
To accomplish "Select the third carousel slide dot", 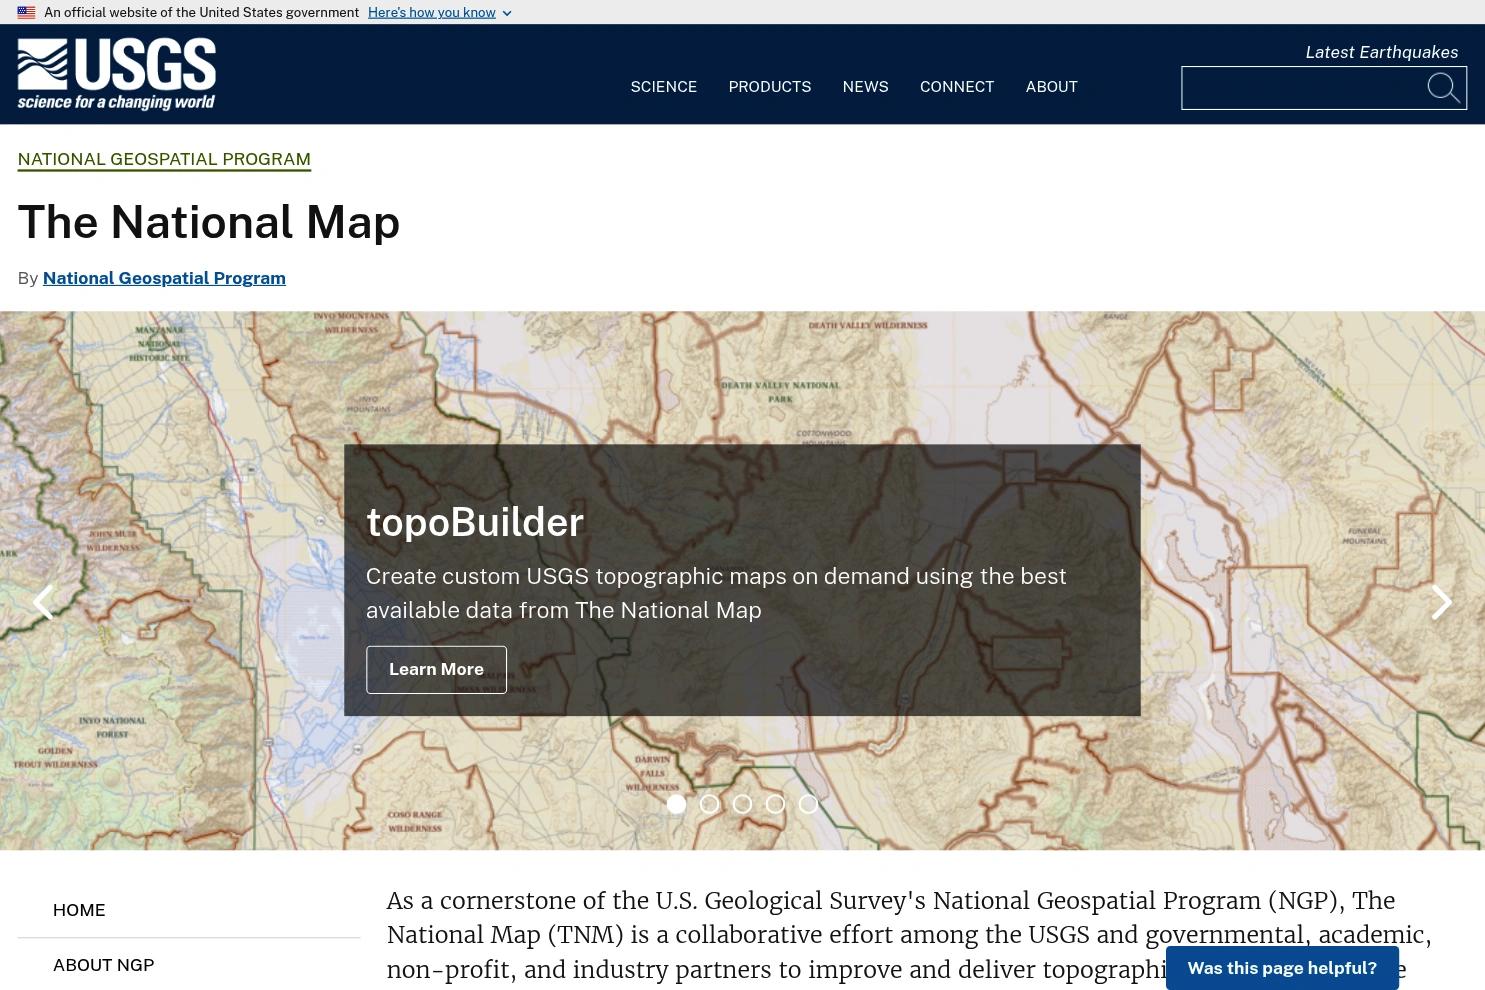I will point(742,804).
